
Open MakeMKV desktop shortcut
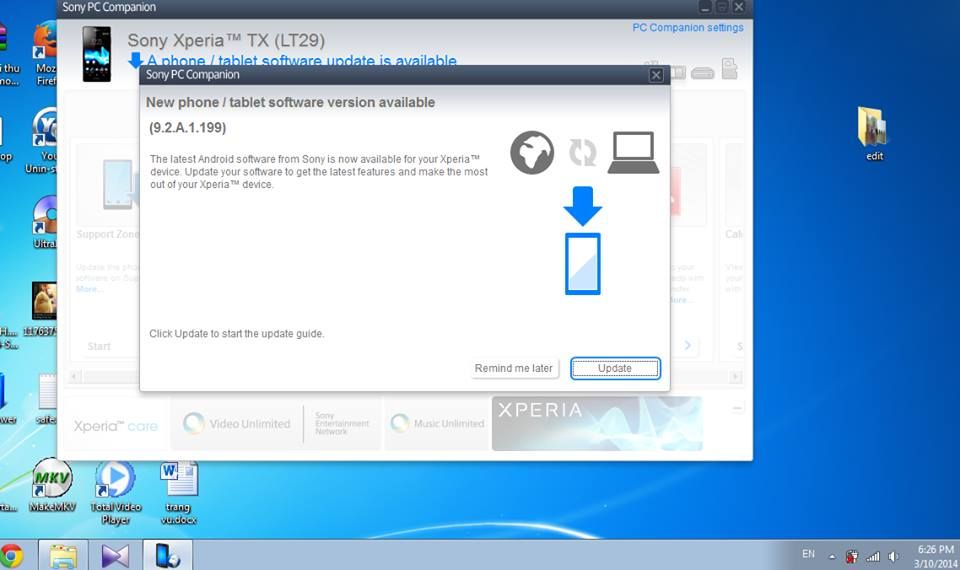point(52,485)
